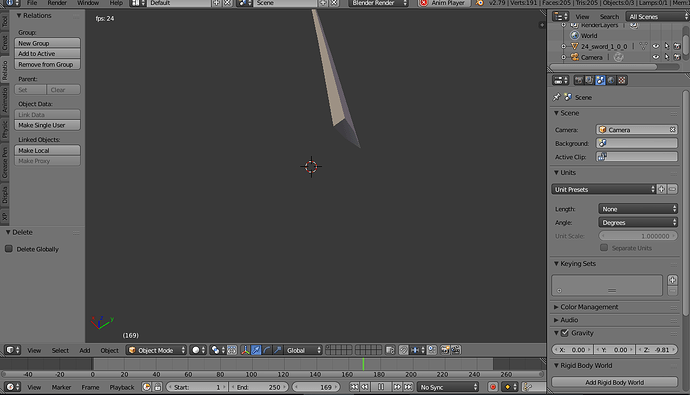This screenshot has width=690, height=395.
Task: Jump to end frame playback icon
Action: 408,387
